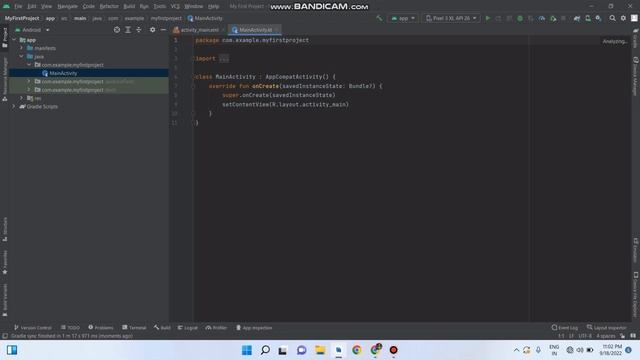
Task: Click the Select Opened File target icon
Action: point(117,30)
